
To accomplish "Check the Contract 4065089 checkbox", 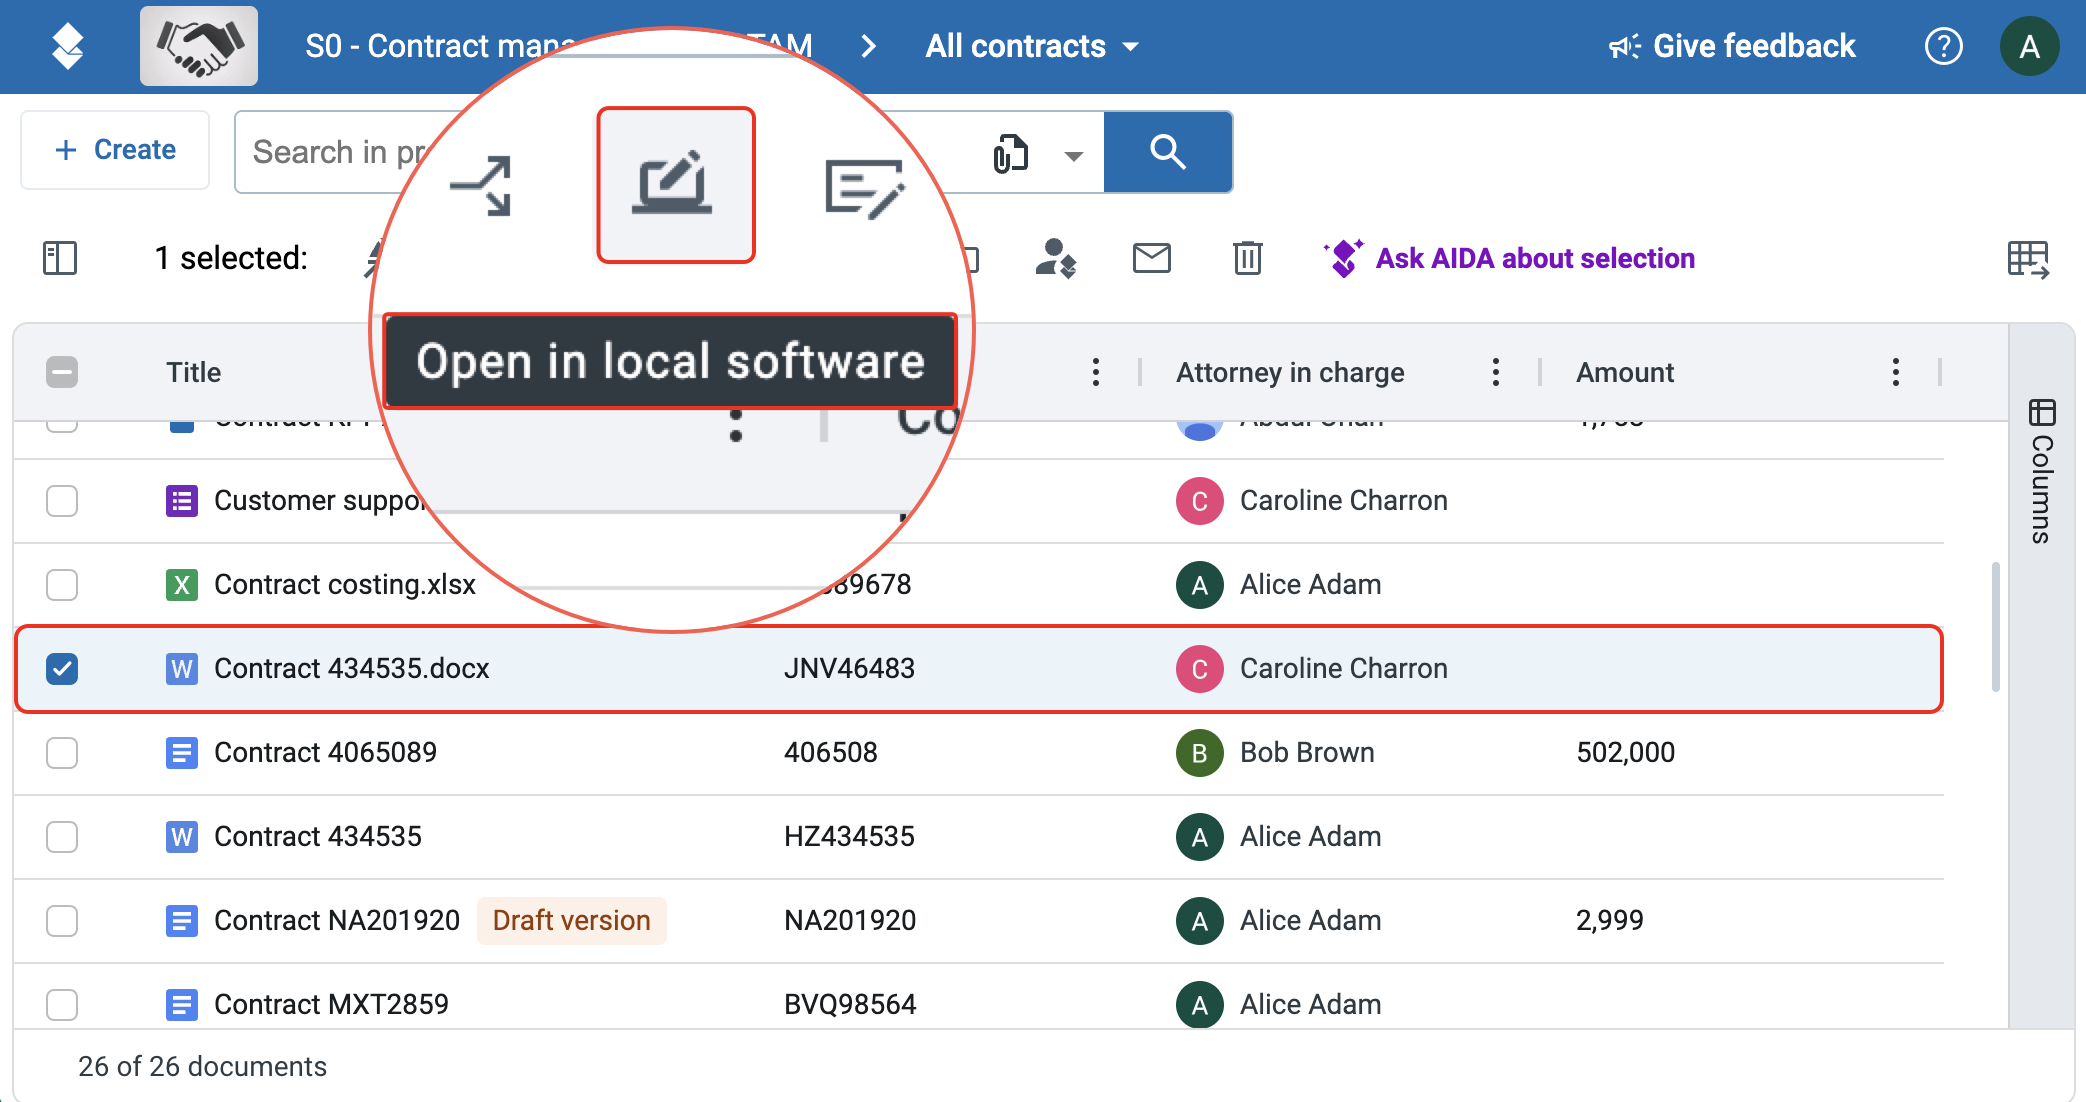I will click(x=62, y=752).
